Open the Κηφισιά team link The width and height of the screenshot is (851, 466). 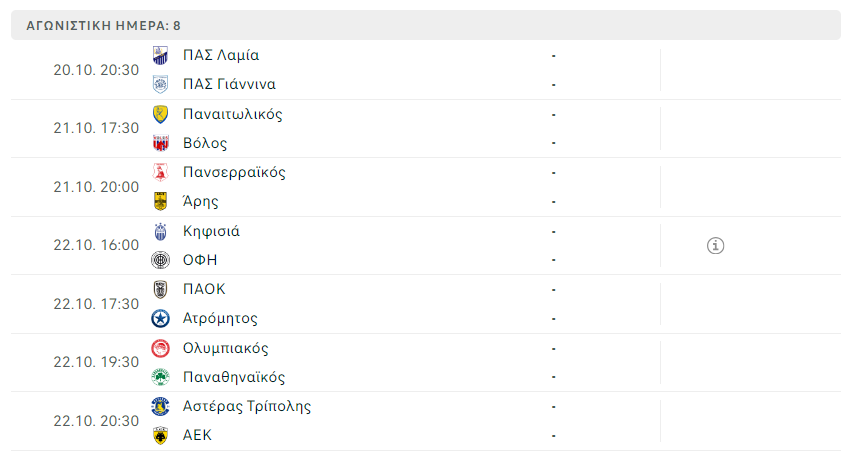pyautogui.click(x=211, y=231)
